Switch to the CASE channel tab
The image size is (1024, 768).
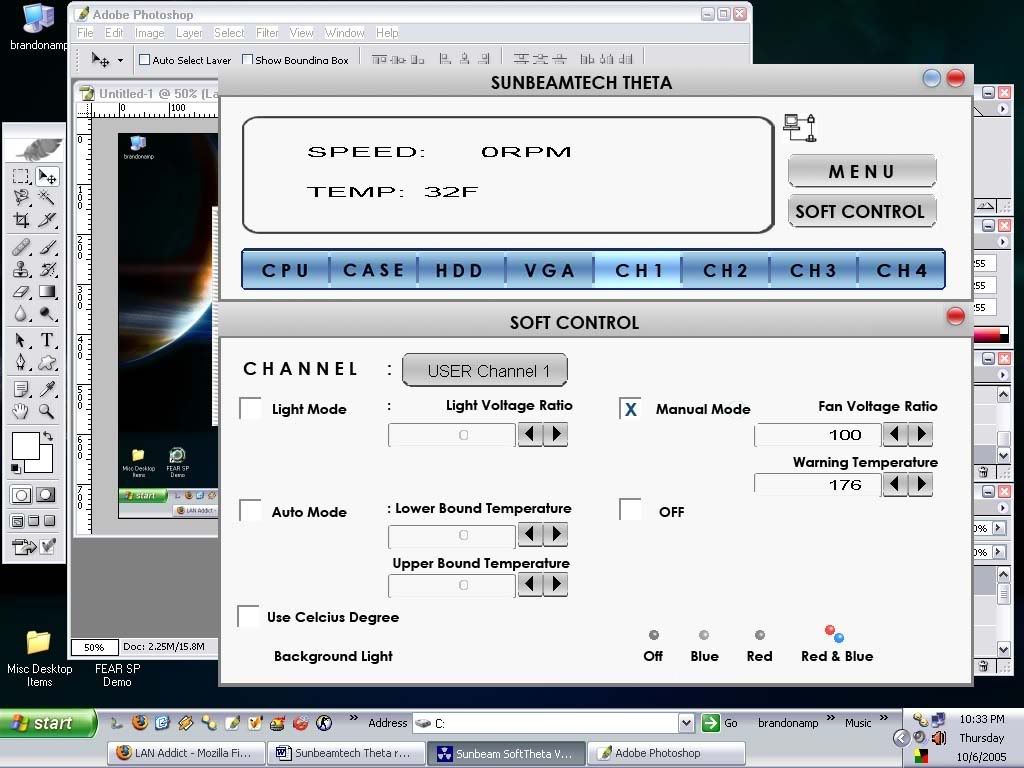point(374,270)
